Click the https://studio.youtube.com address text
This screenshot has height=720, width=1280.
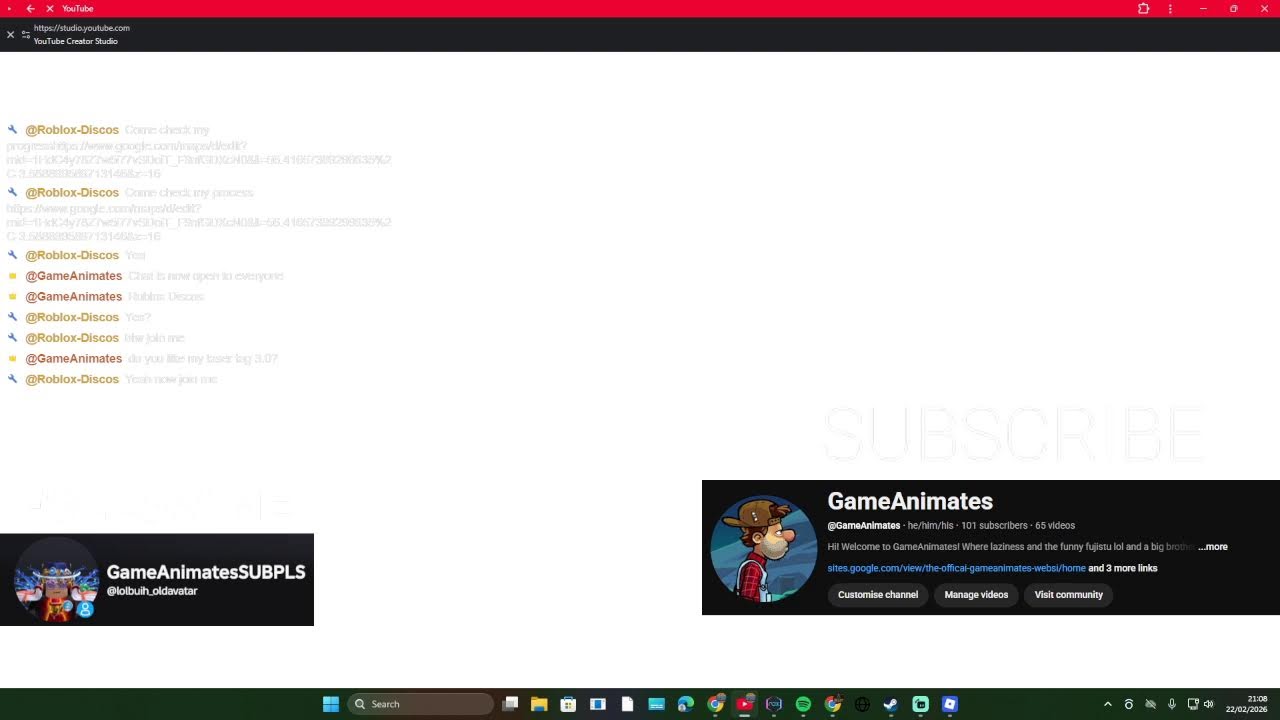[x=82, y=28]
